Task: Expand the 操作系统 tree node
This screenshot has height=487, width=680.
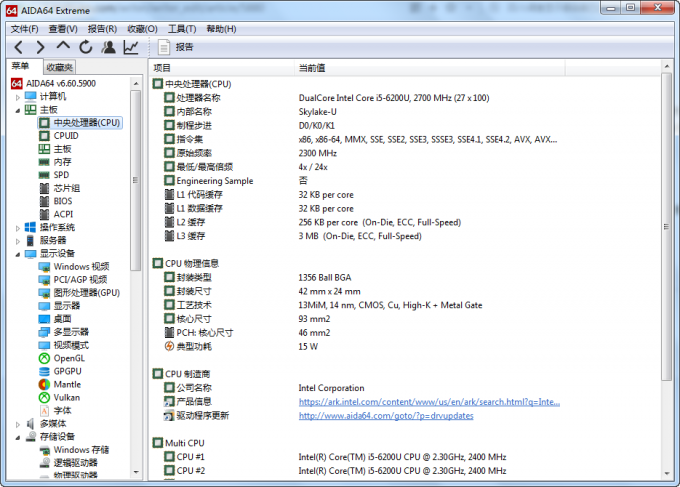Action: (17, 227)
